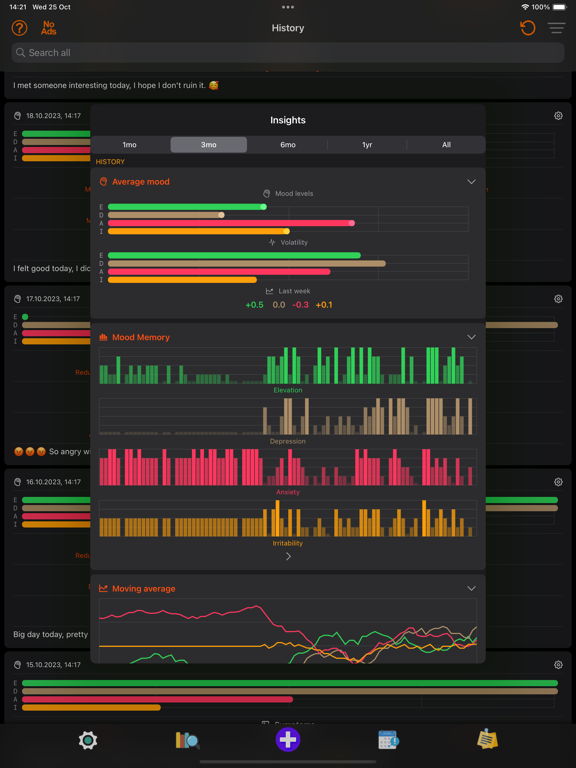
Task: Open entry dated 15.10.2023, 14:17
Action: pos(53,665)
